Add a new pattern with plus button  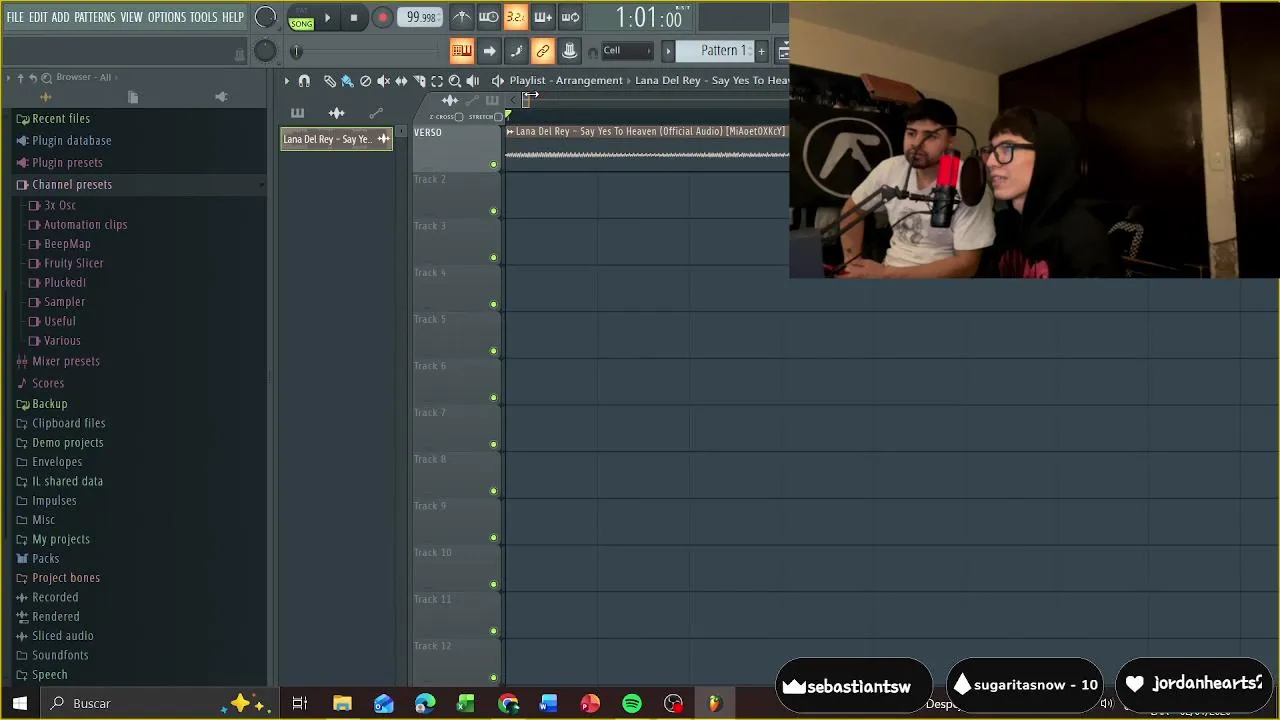point(761,51)
